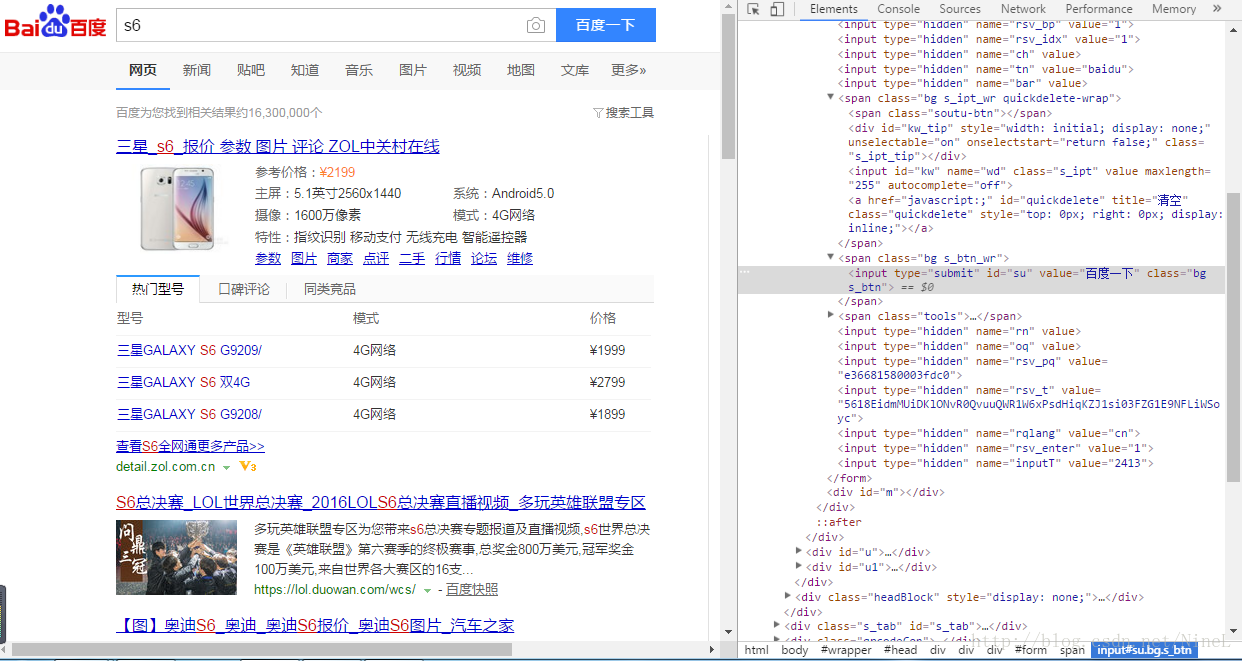Open the 论坛 link
The width and height of the screenshot is (1242, 661).
(484, 258)
